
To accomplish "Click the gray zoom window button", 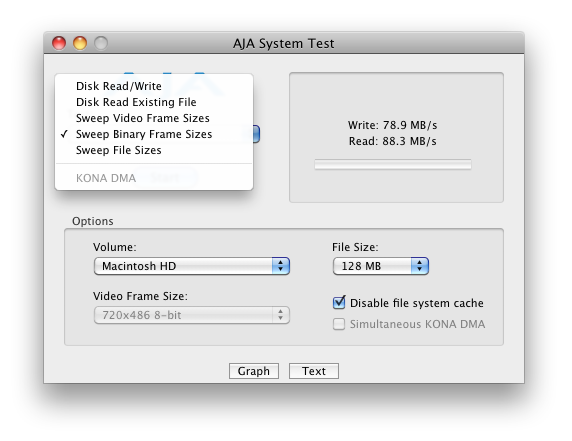I will (101, 43).
